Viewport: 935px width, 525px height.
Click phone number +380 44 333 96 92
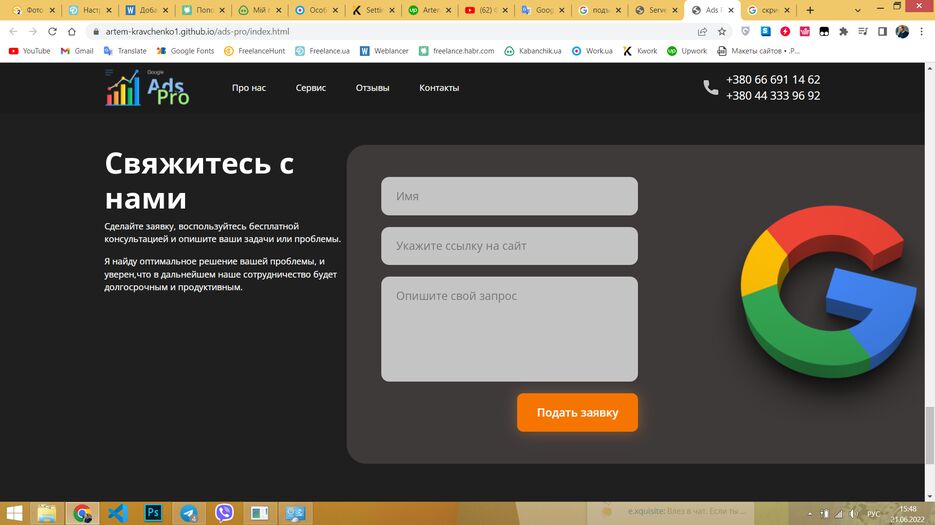tap(773, 95)
